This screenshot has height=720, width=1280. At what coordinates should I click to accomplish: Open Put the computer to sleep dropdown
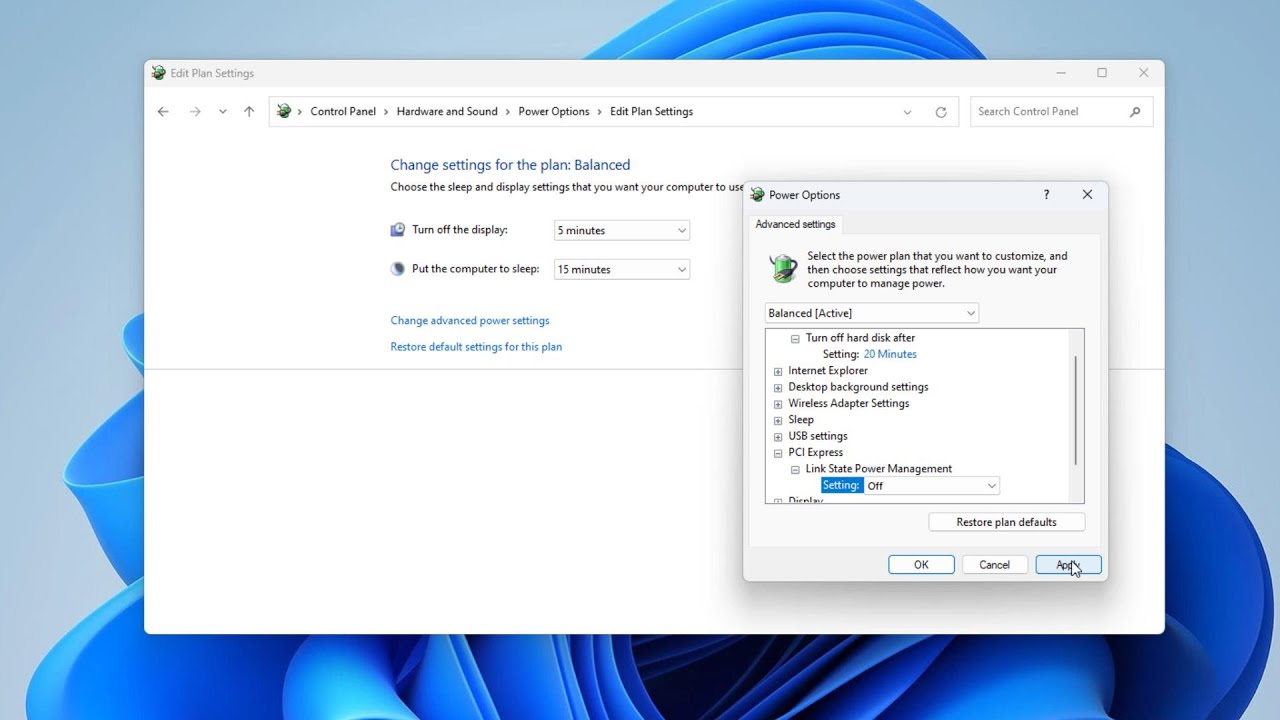pos(622,269)
